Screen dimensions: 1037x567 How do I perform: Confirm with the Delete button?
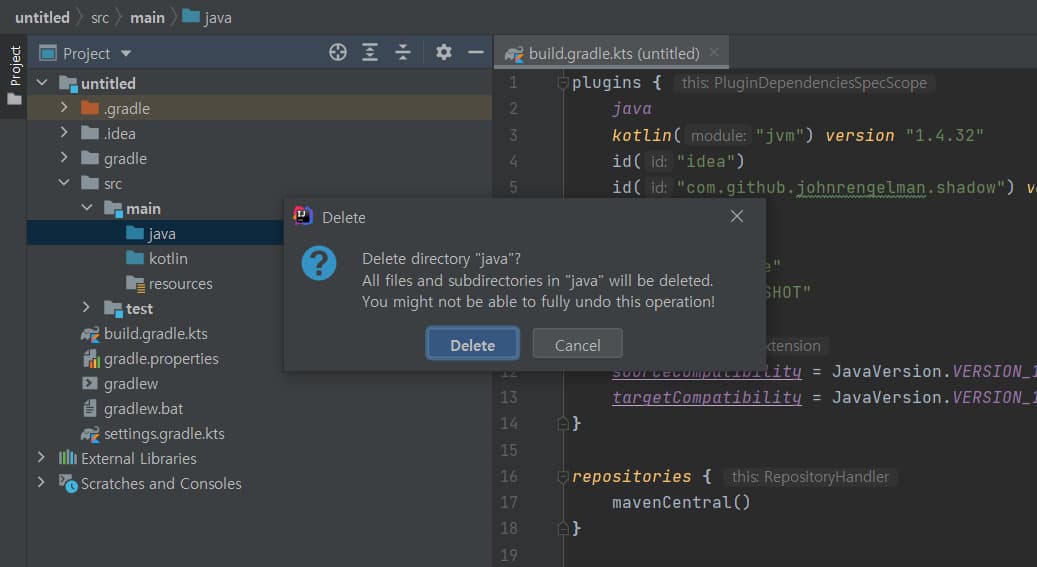coord(472,345)
